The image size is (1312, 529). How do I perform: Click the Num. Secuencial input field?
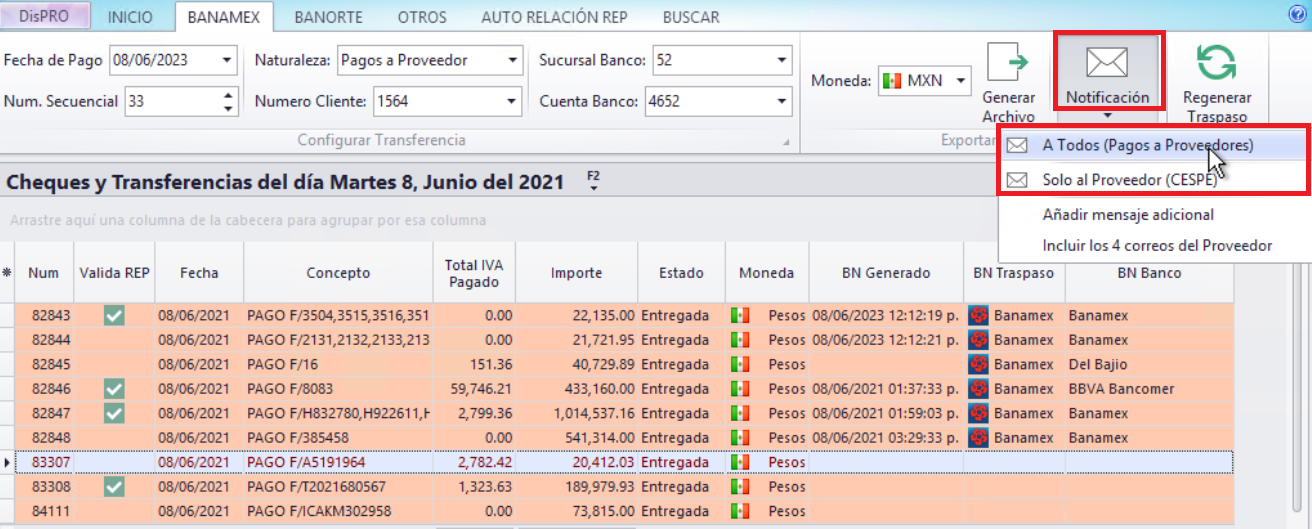pyautogui.click(x=172, y=101)
